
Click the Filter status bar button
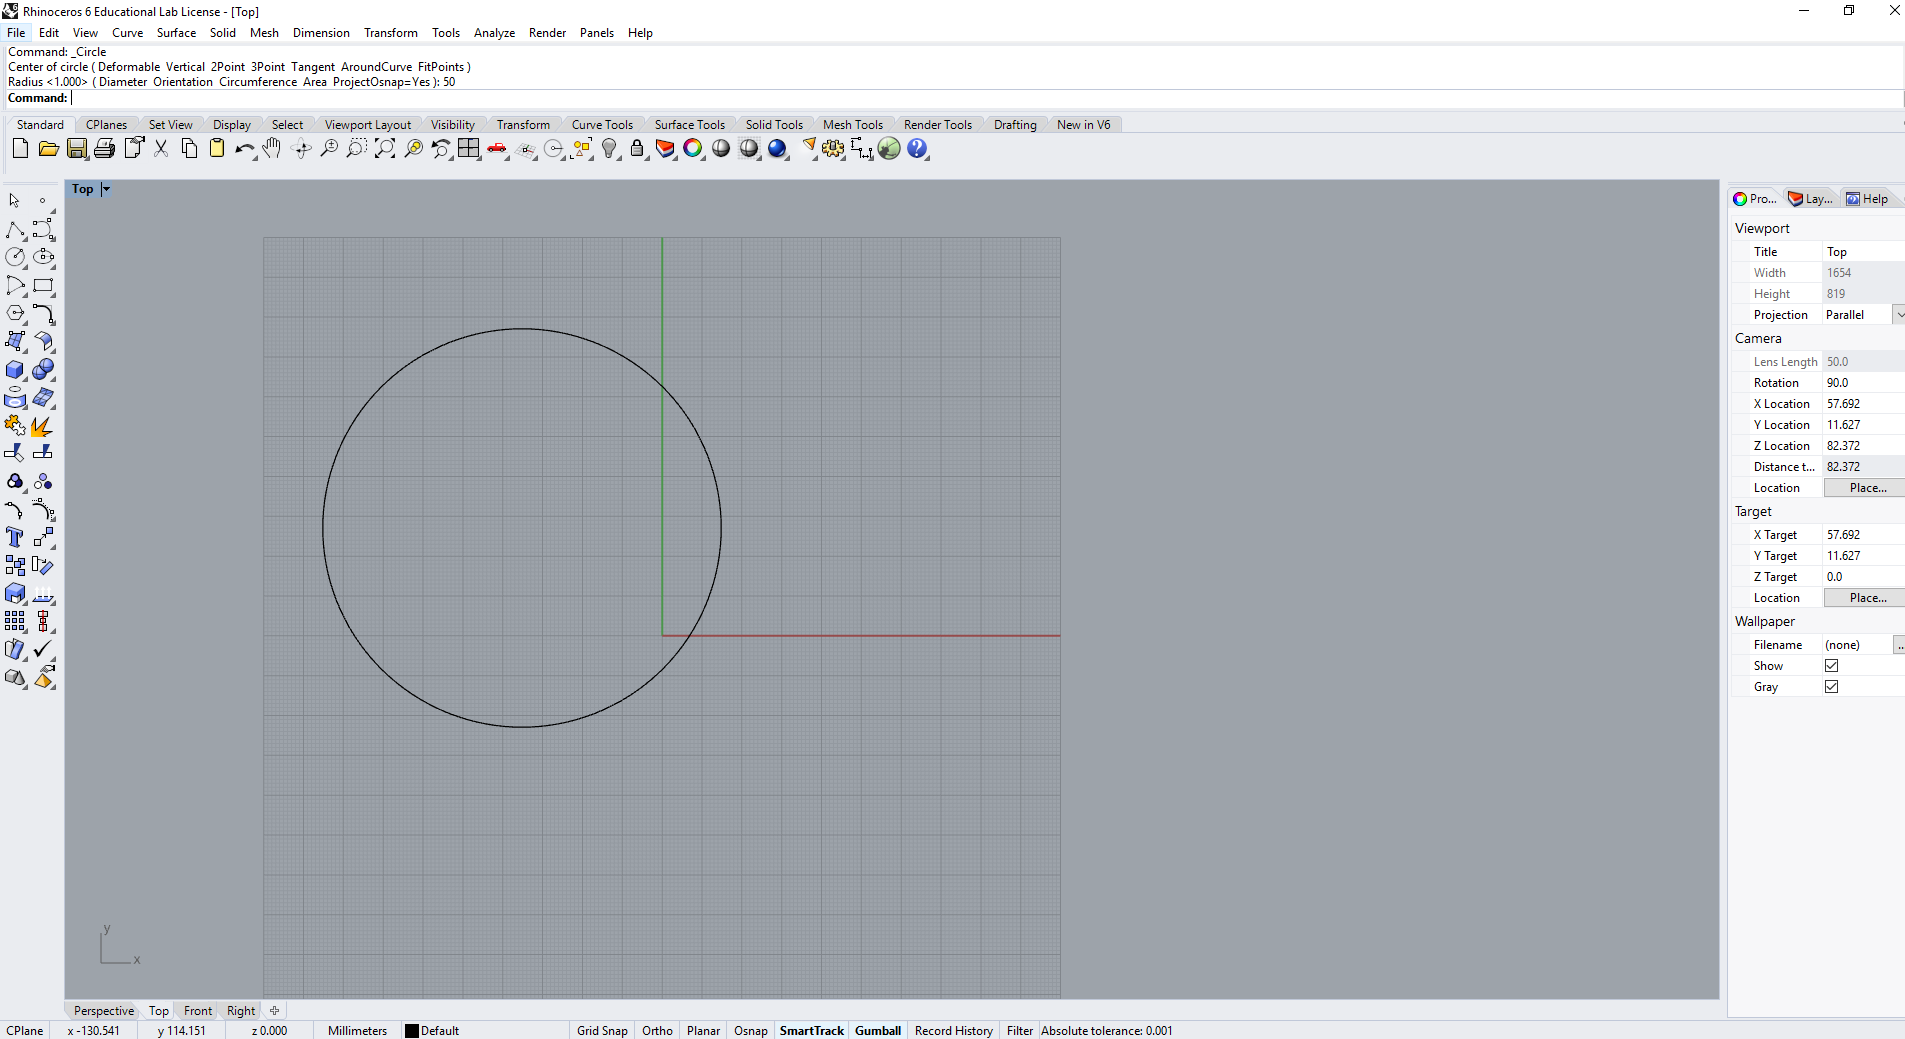(1020, 1031)
